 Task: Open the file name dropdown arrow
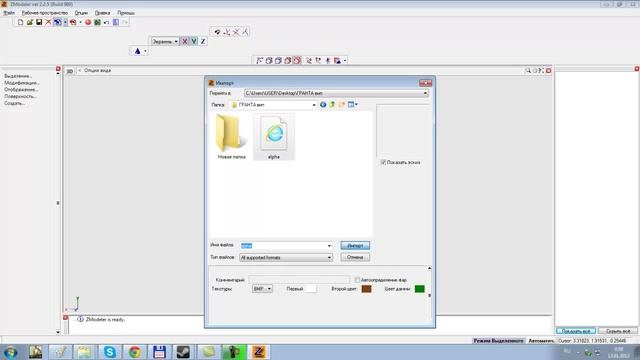pyautogui.click(x=329, y=246)
